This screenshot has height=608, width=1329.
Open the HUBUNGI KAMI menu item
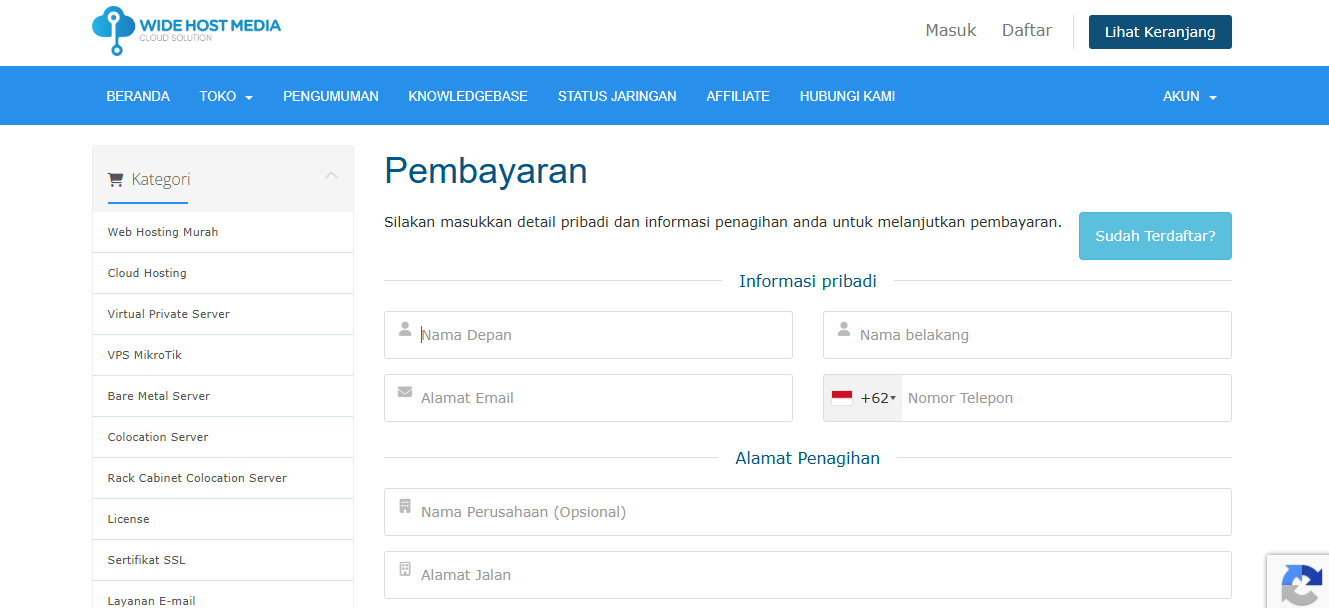click(x=847, y=96)
